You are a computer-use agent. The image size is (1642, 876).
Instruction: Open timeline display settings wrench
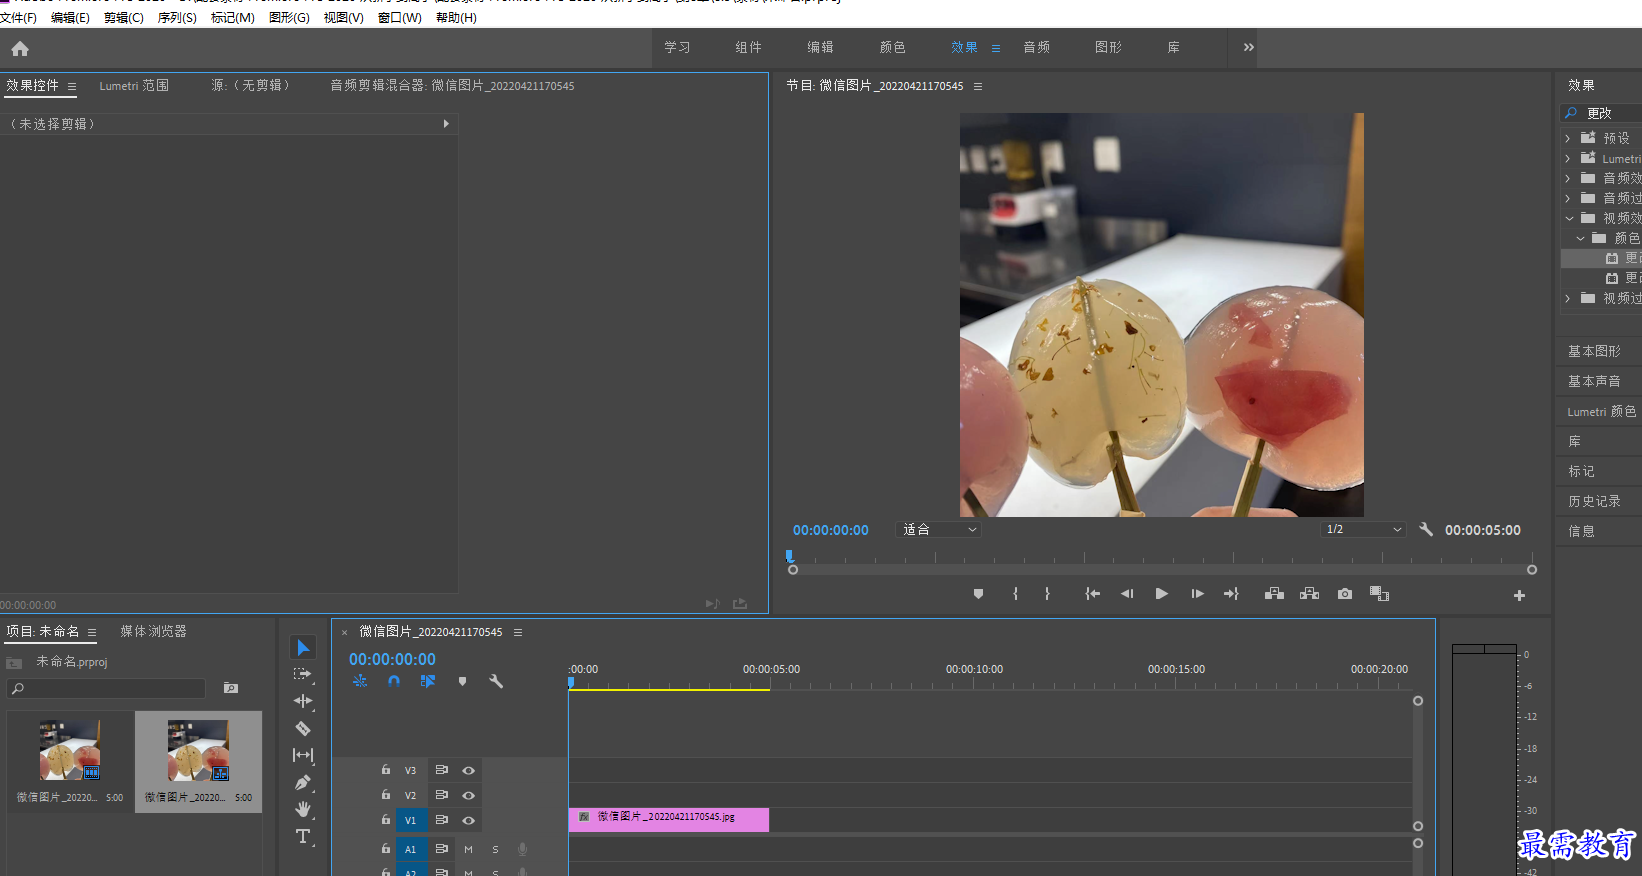coord(496,681)
